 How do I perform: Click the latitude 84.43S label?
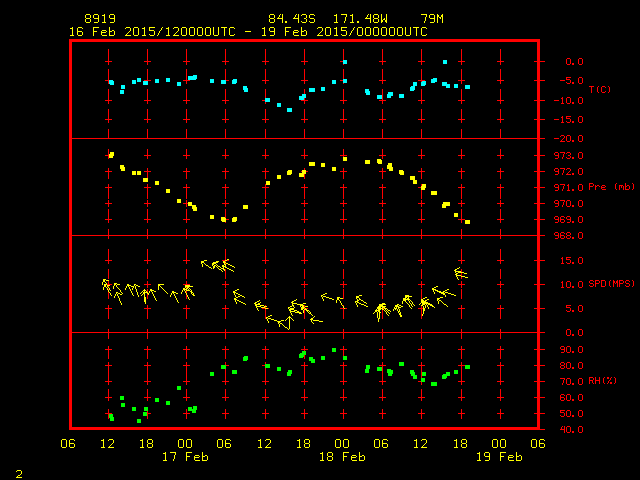tap(292, 19)
